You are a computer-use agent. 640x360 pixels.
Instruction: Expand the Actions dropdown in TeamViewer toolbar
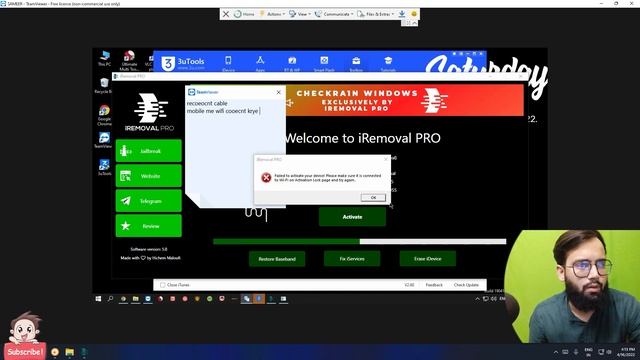pyautogui.click(x=272, y=14)
